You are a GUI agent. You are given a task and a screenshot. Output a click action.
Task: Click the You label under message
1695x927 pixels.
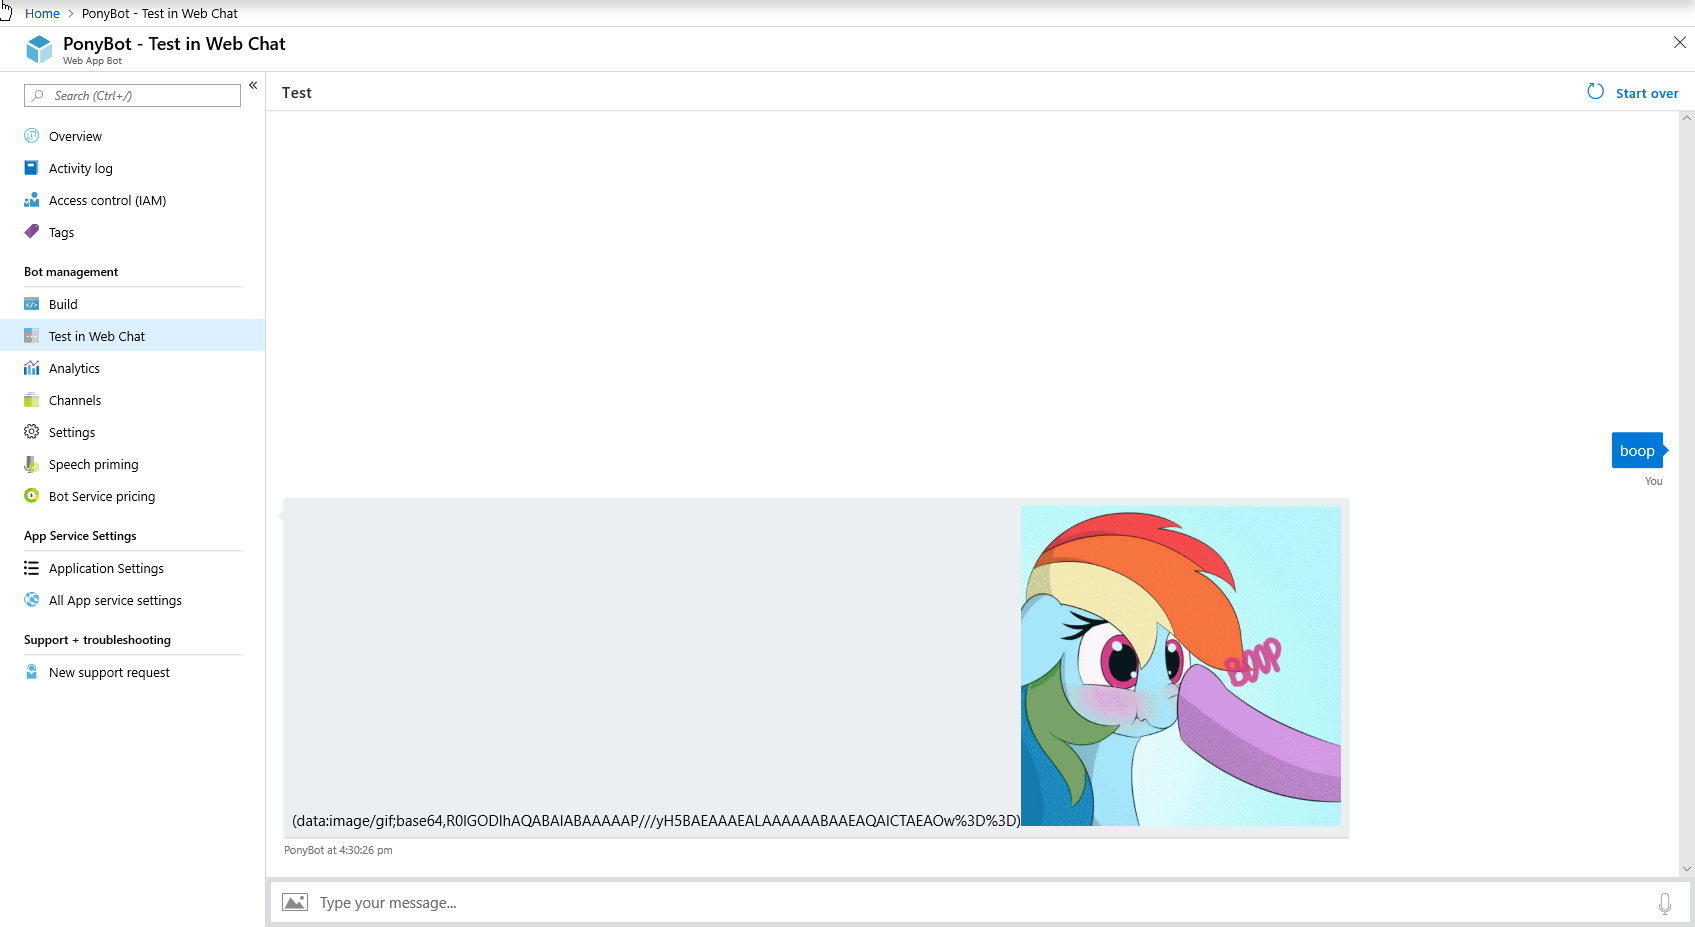click(x=1654, y=481)
